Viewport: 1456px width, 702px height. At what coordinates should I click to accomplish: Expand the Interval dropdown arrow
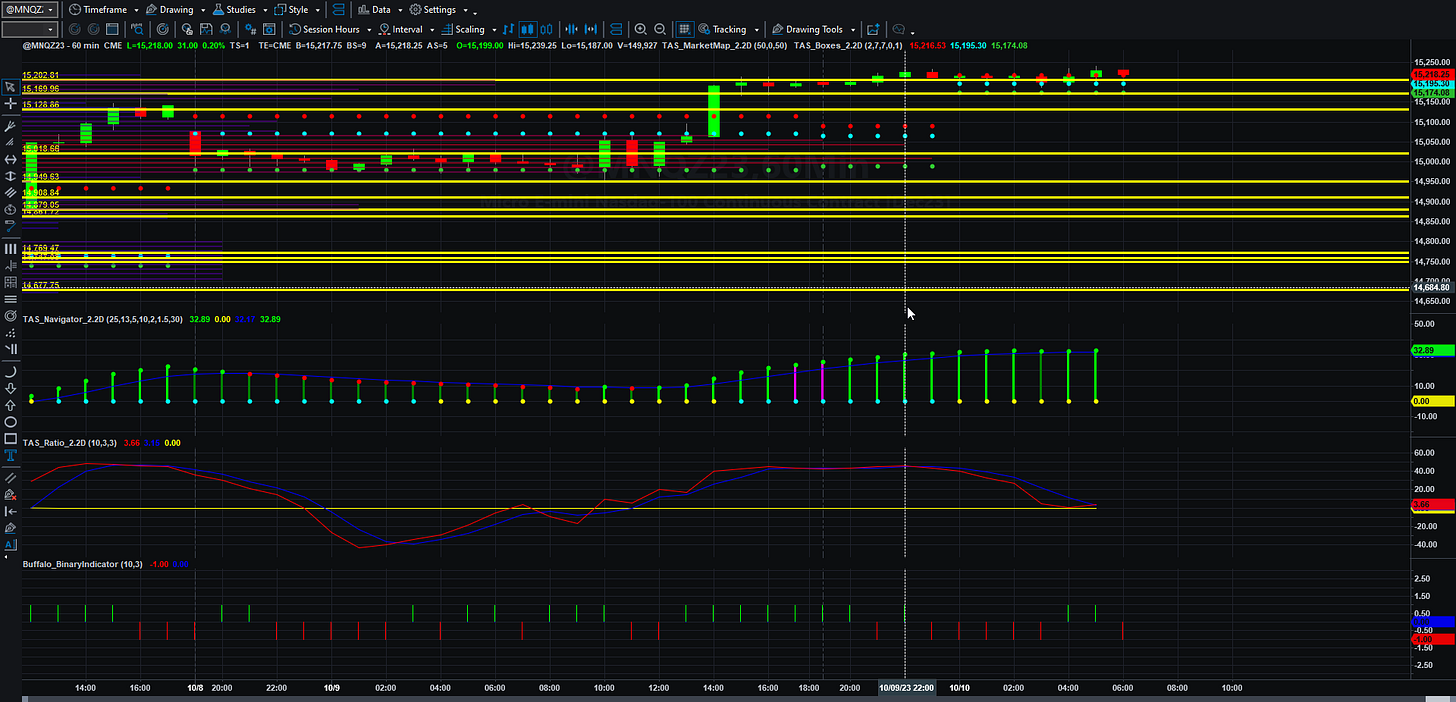point(432,30)
